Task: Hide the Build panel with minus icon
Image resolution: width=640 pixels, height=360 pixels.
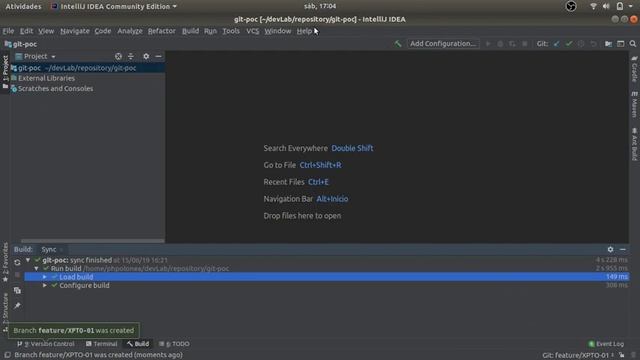Action: tap(622, 249)
